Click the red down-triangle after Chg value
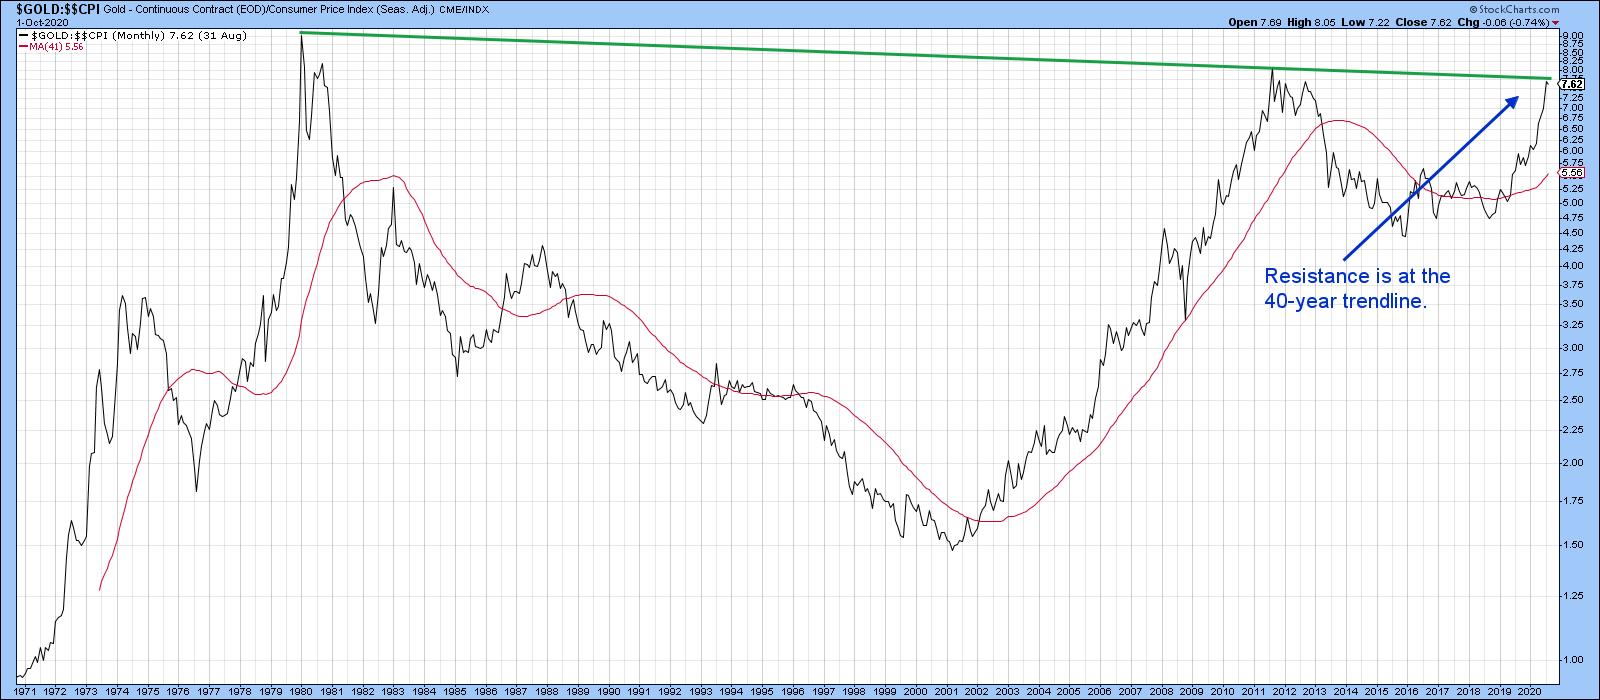 pyautogui.click(x=1587, y=20)
